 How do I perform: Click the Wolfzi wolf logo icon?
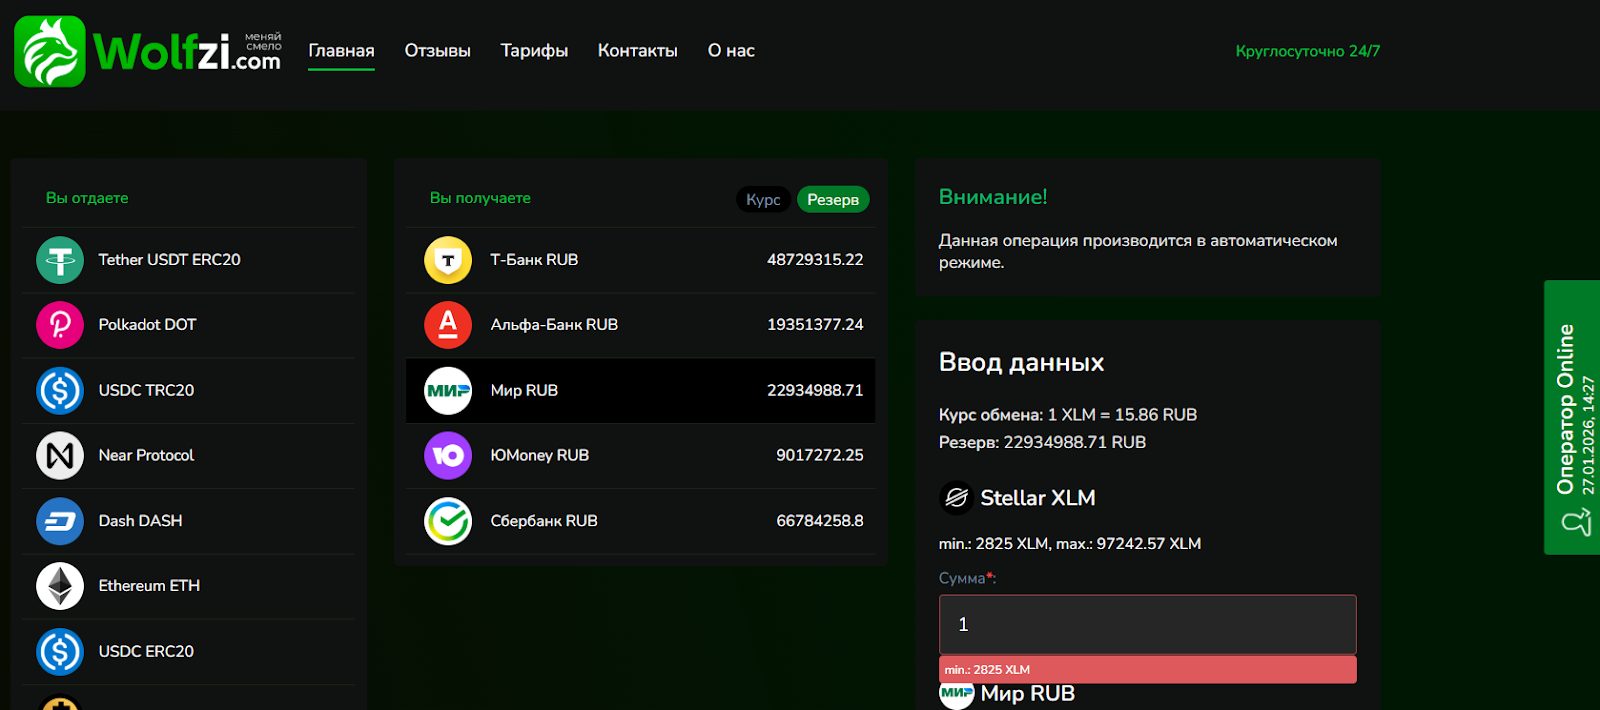[x=50, y=51]
